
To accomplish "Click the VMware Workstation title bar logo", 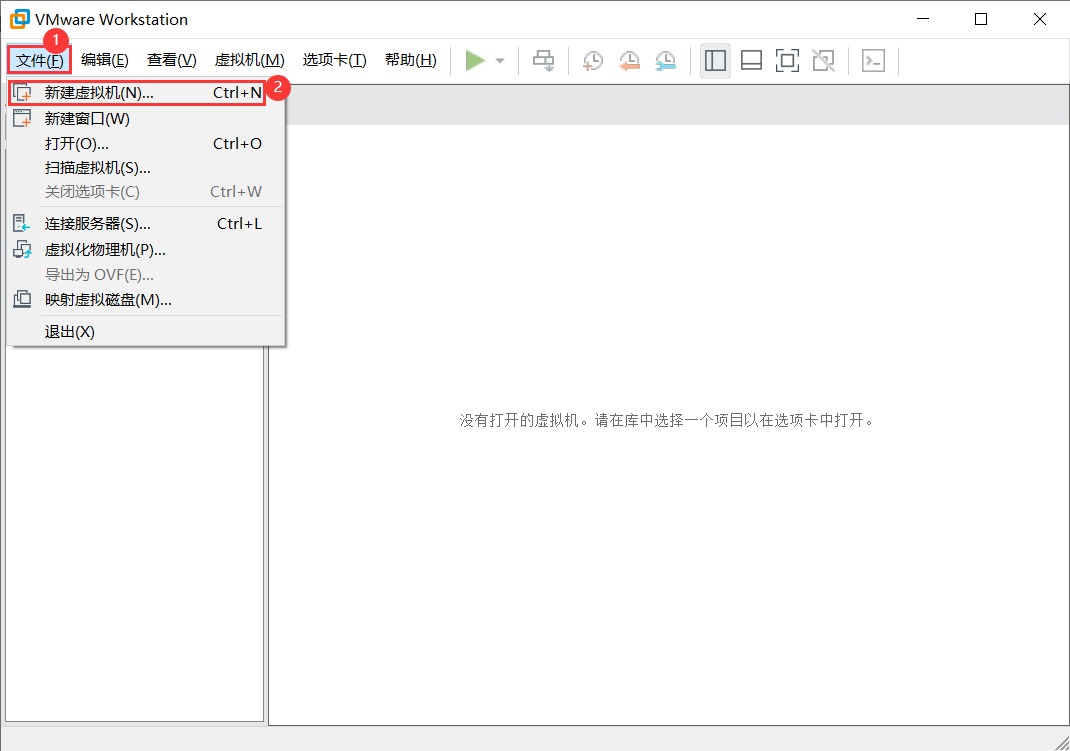I will click(20, 19).
